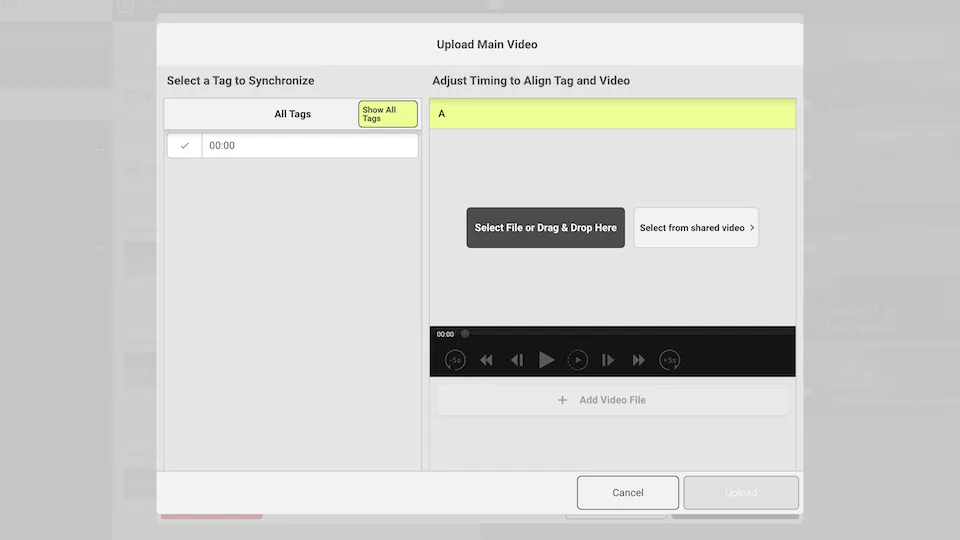Click Select File or Drag & Drop Here

point(546,228)
